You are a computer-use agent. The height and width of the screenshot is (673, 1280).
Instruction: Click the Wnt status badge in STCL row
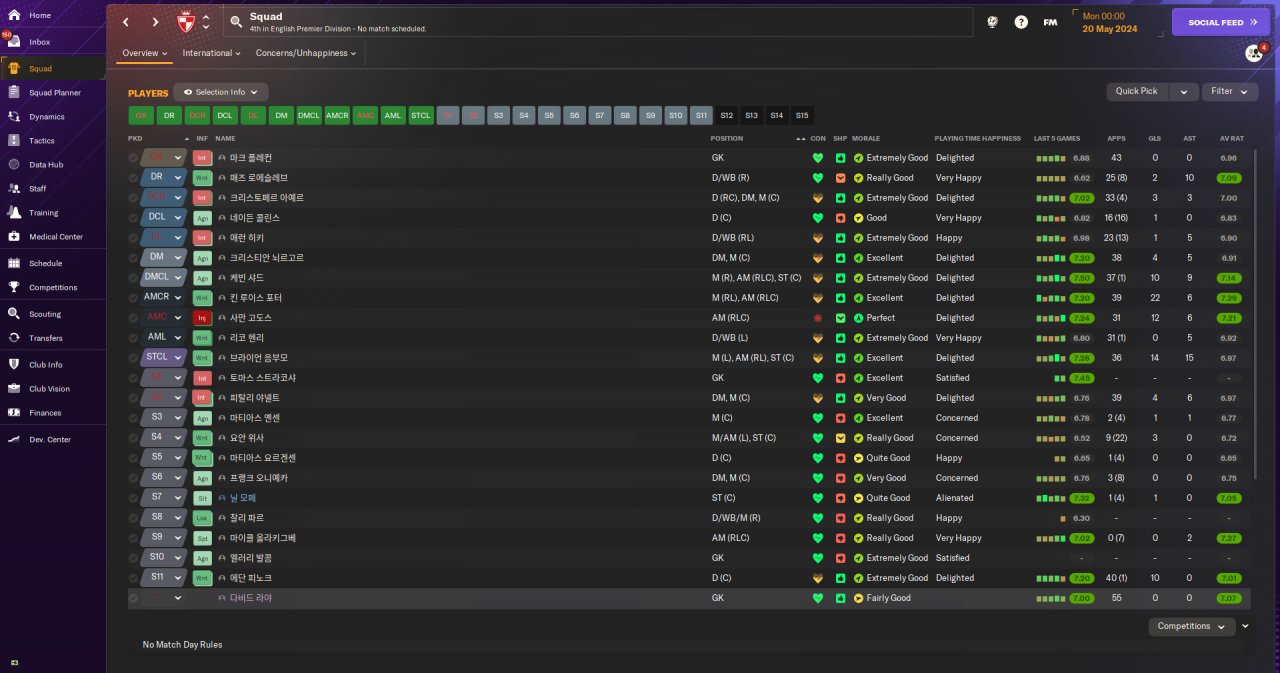202,358
